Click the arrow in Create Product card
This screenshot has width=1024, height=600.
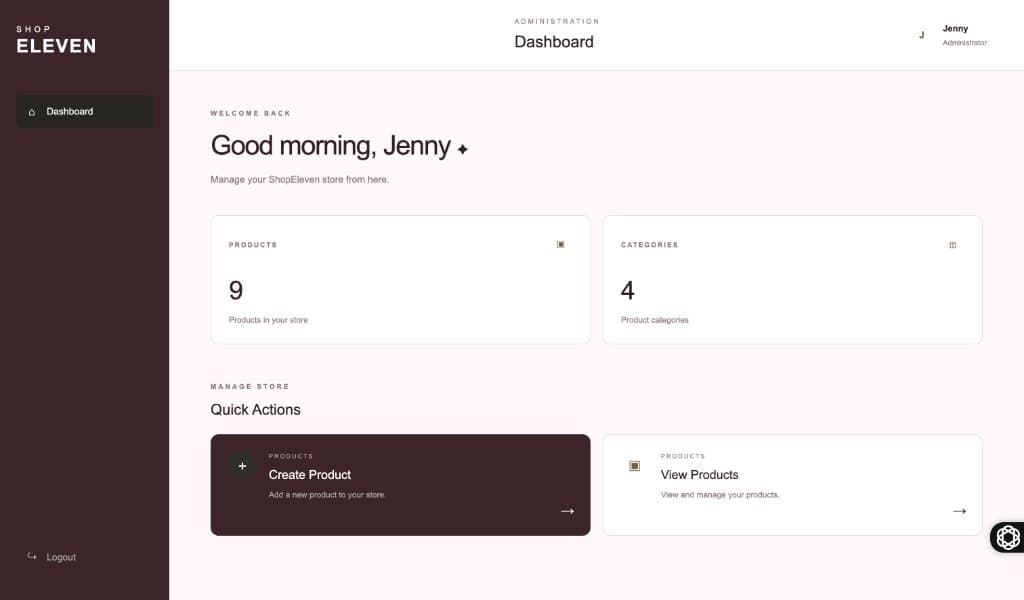click(x=568, y=511)
